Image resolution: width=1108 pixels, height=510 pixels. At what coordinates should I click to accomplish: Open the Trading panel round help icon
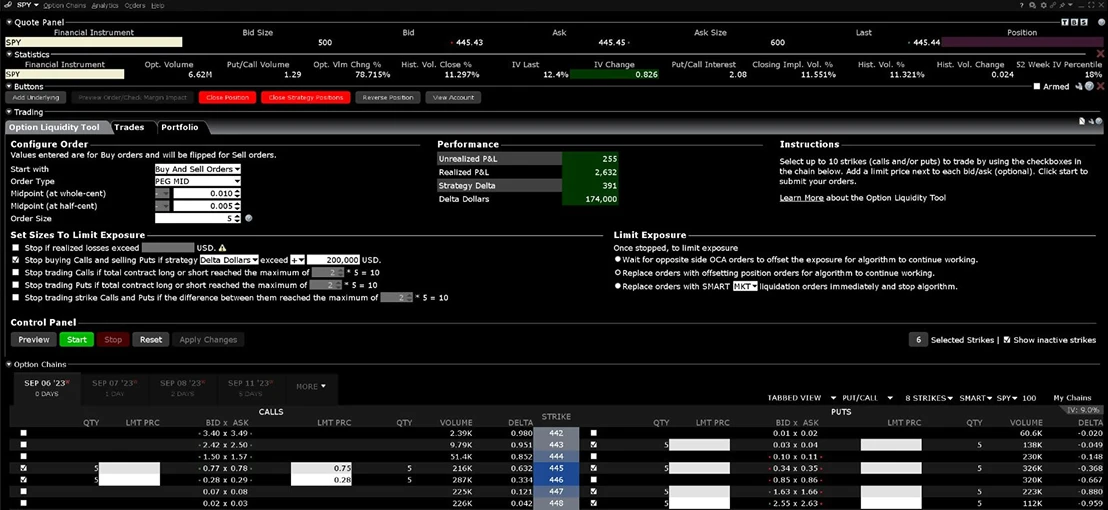(1099, 121)
